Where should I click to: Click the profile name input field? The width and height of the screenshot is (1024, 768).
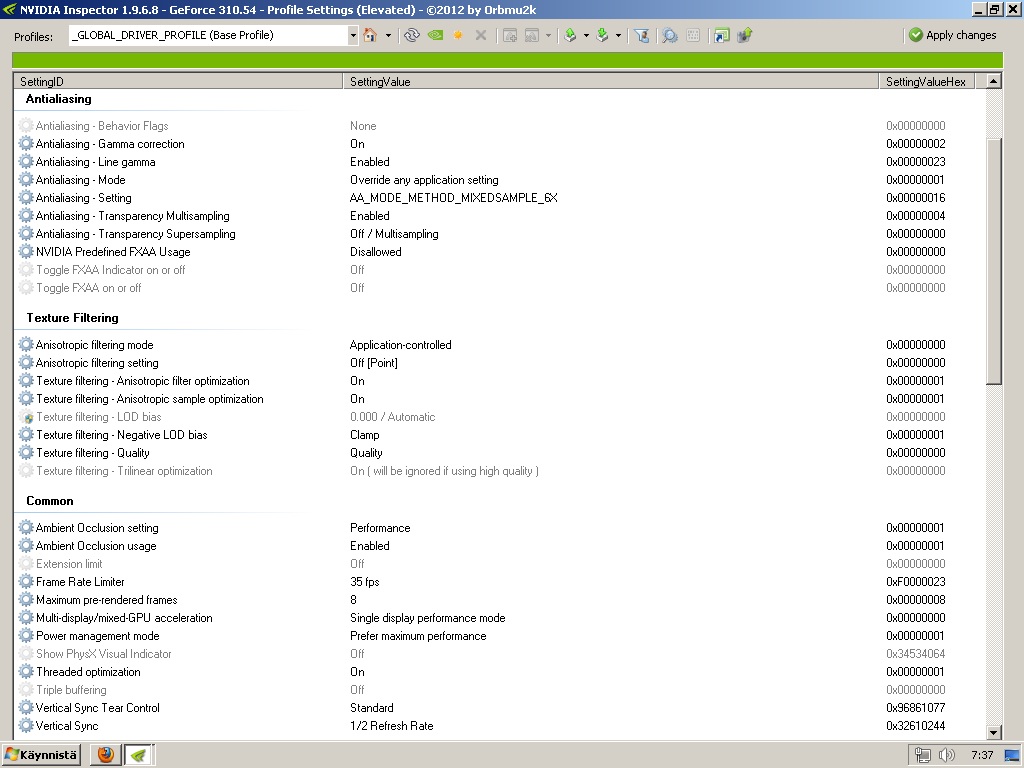pyautogui.click(x=208, y=35)
